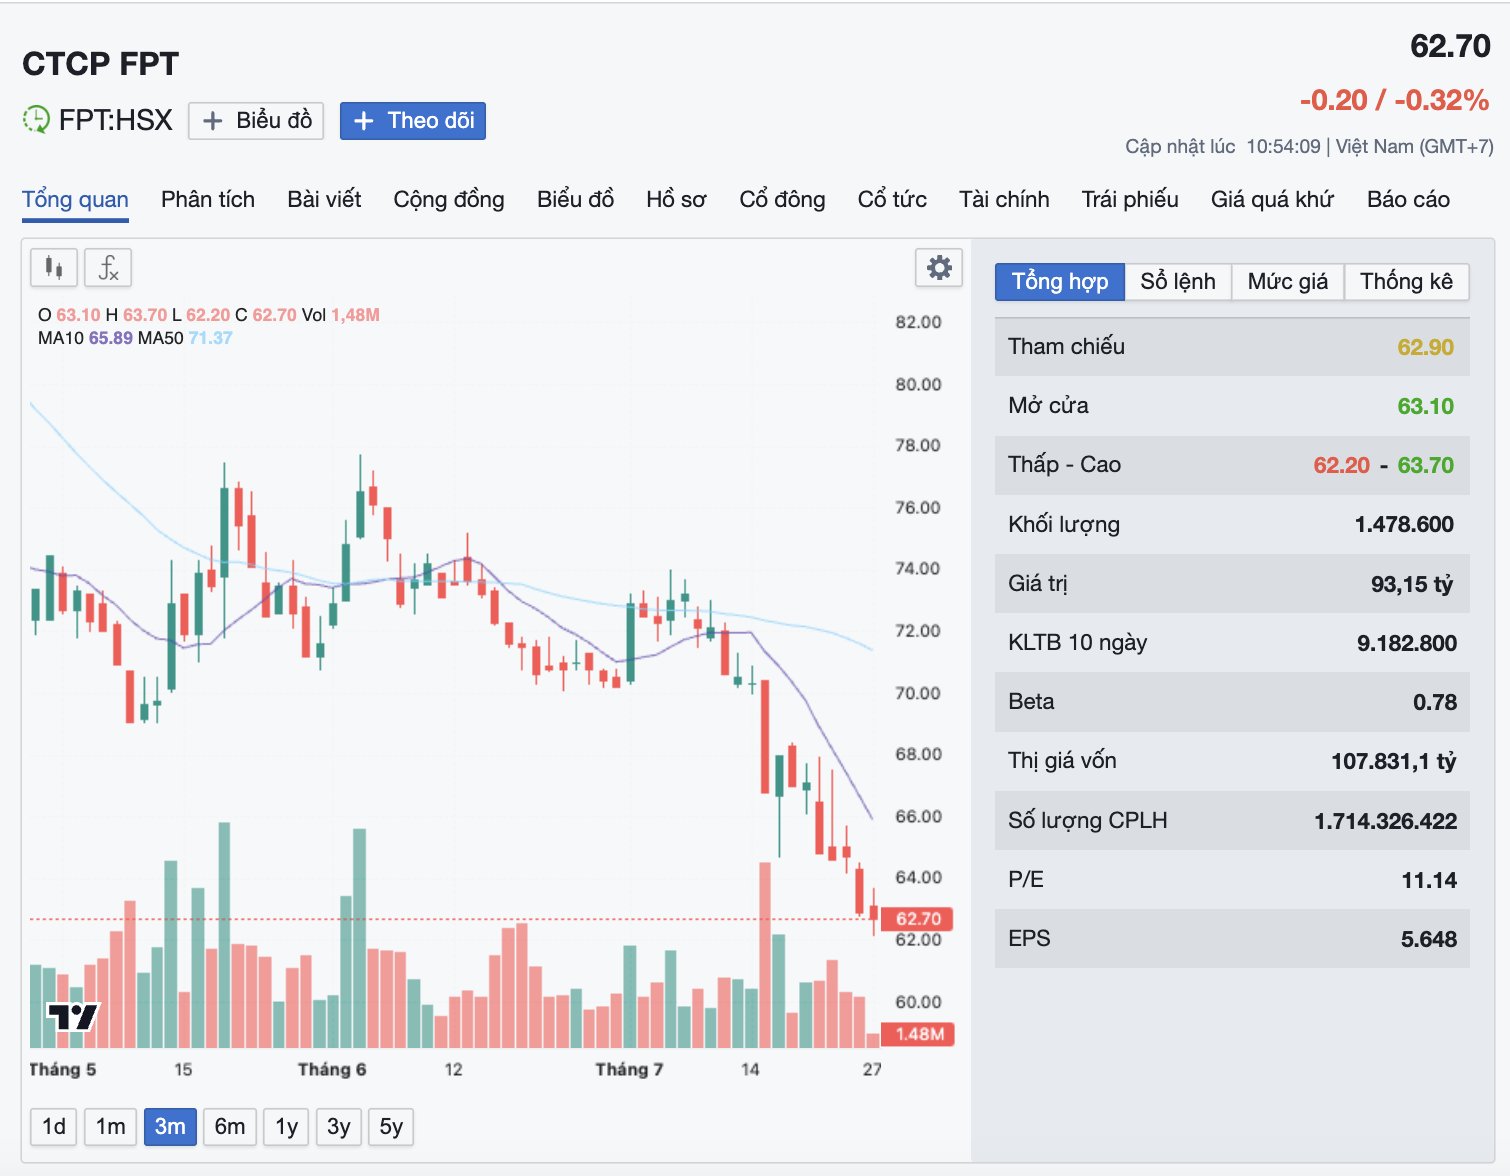Switch to Thống kê panel tab
Image resolution: width=1510 pixels, height=1176 pixels.
pyautogui.click(x=1406, y=282)
